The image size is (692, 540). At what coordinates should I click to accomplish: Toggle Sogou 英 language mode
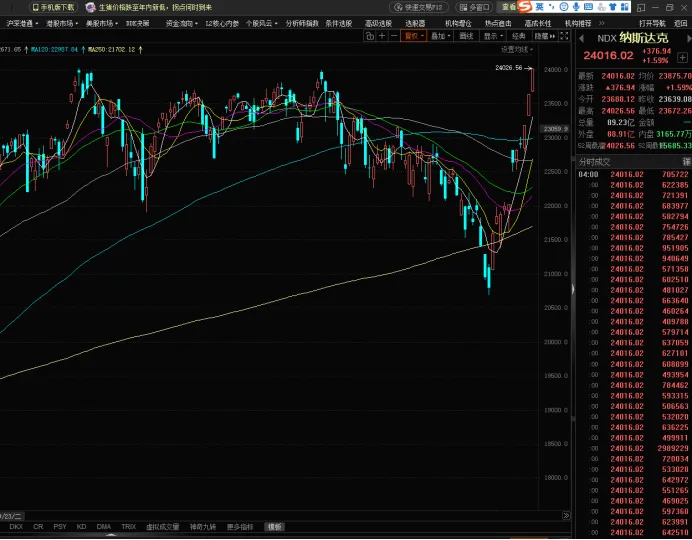point(540,7)
